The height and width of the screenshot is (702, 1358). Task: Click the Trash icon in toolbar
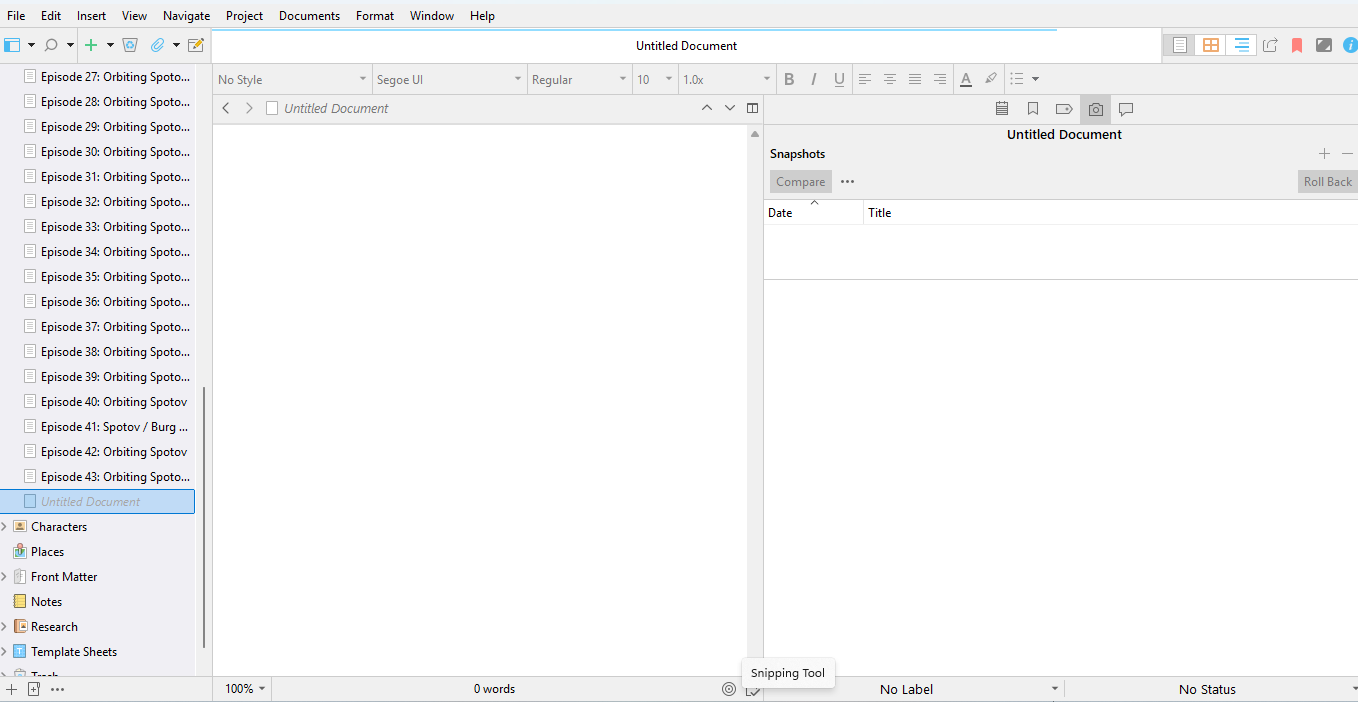130,45
